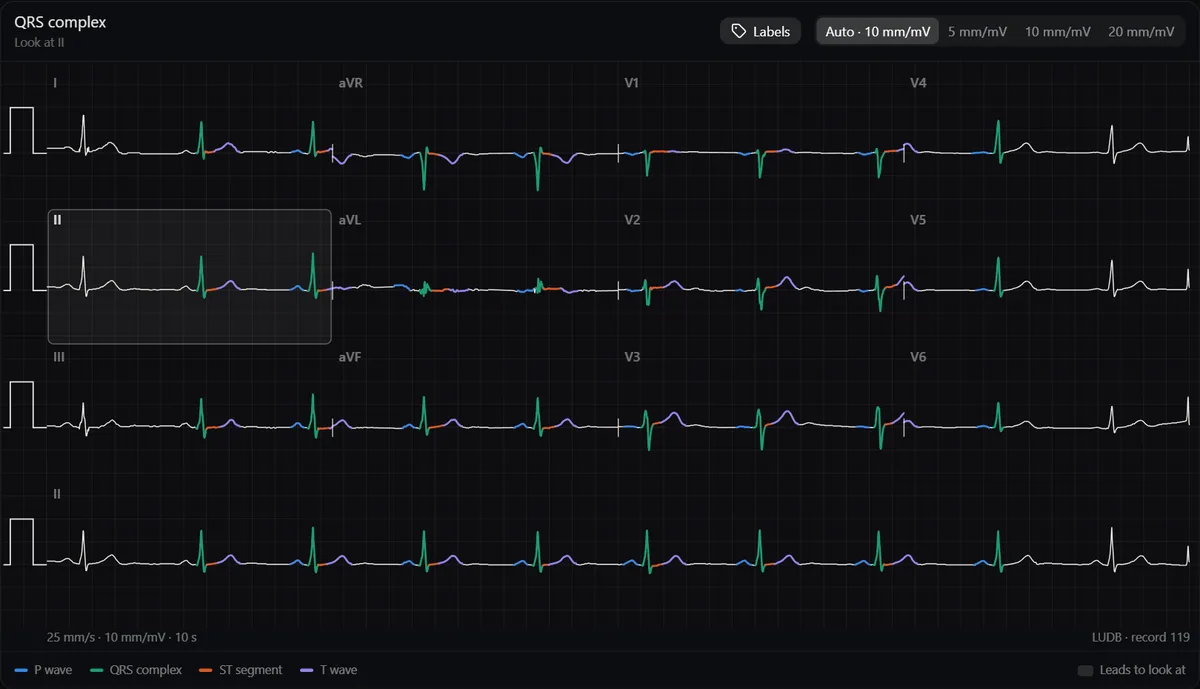Toggle the Labels button

[x=760, y=31]
